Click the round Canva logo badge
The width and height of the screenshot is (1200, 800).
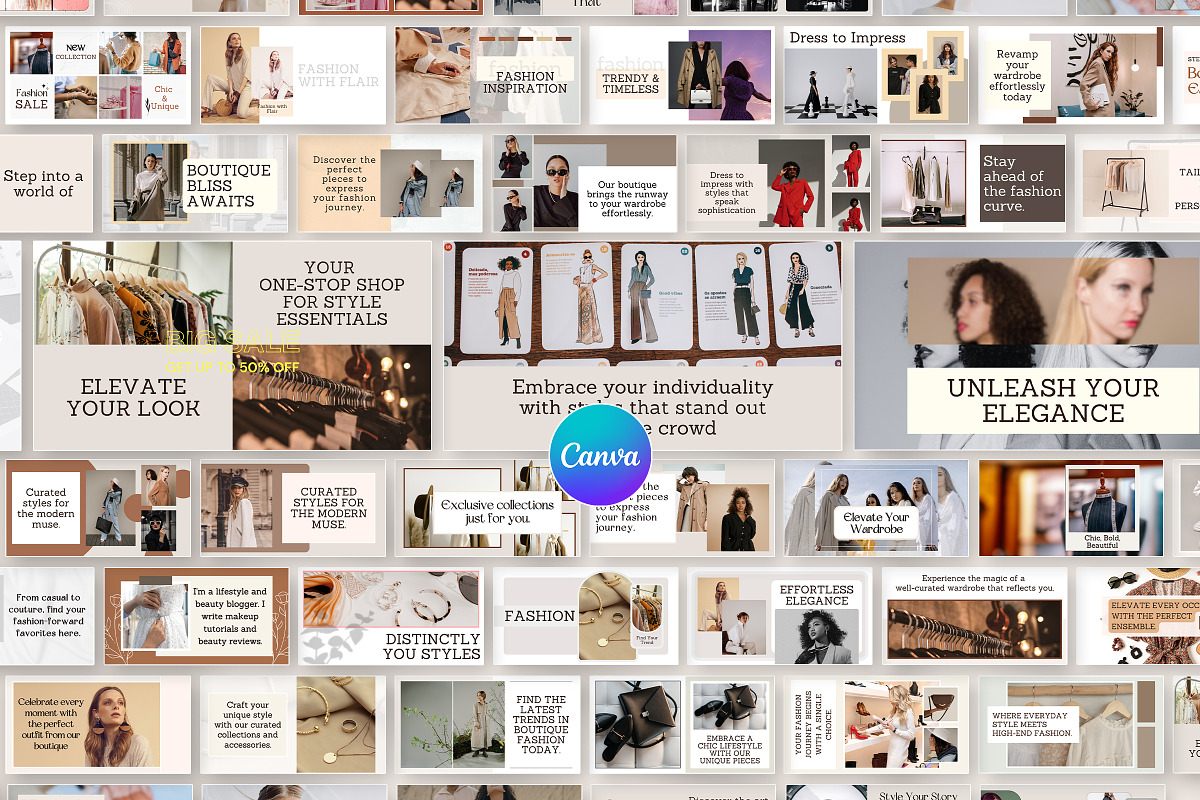pyautogui.click(x=600, y=455)
